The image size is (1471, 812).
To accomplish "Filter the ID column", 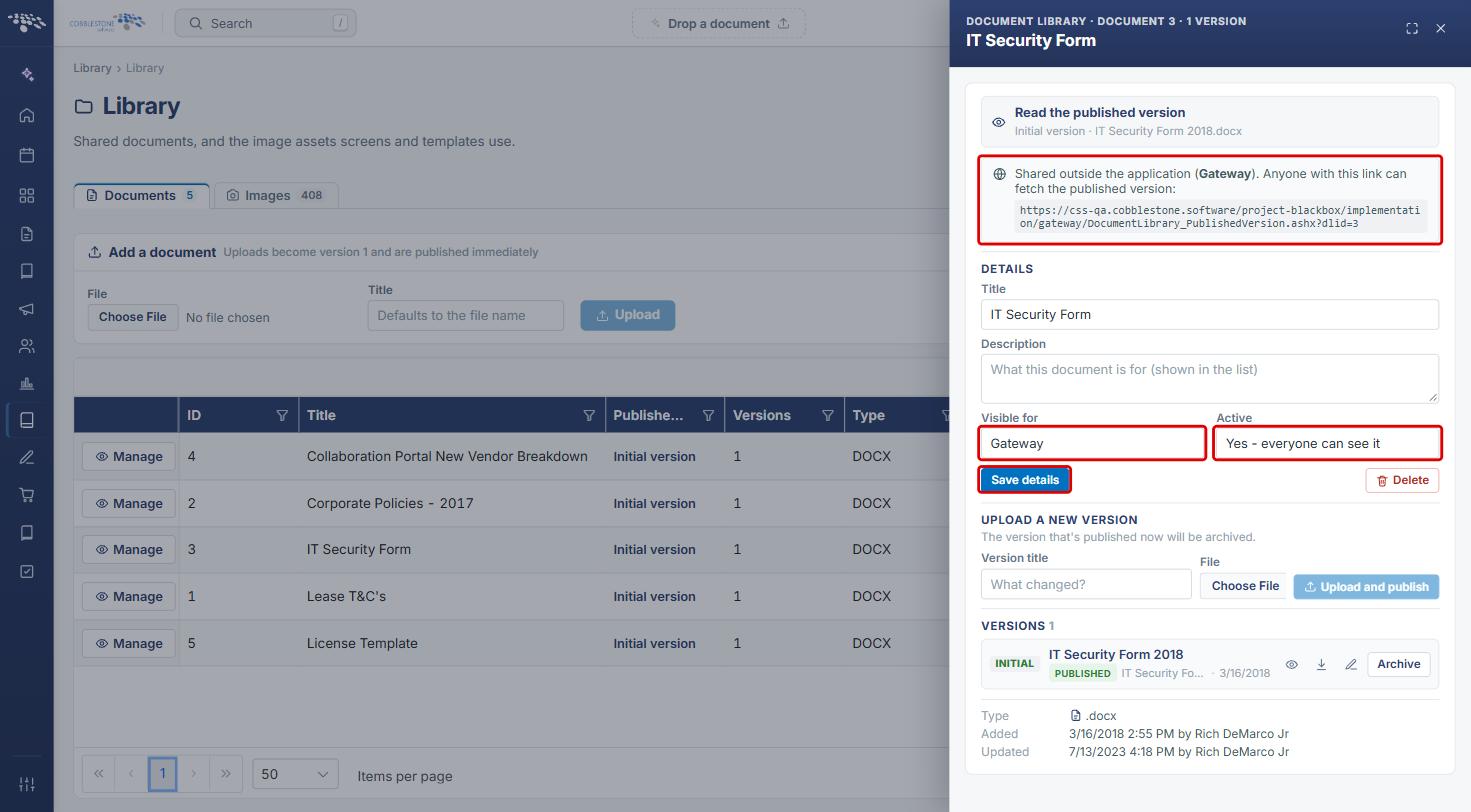I will [282, 416].
